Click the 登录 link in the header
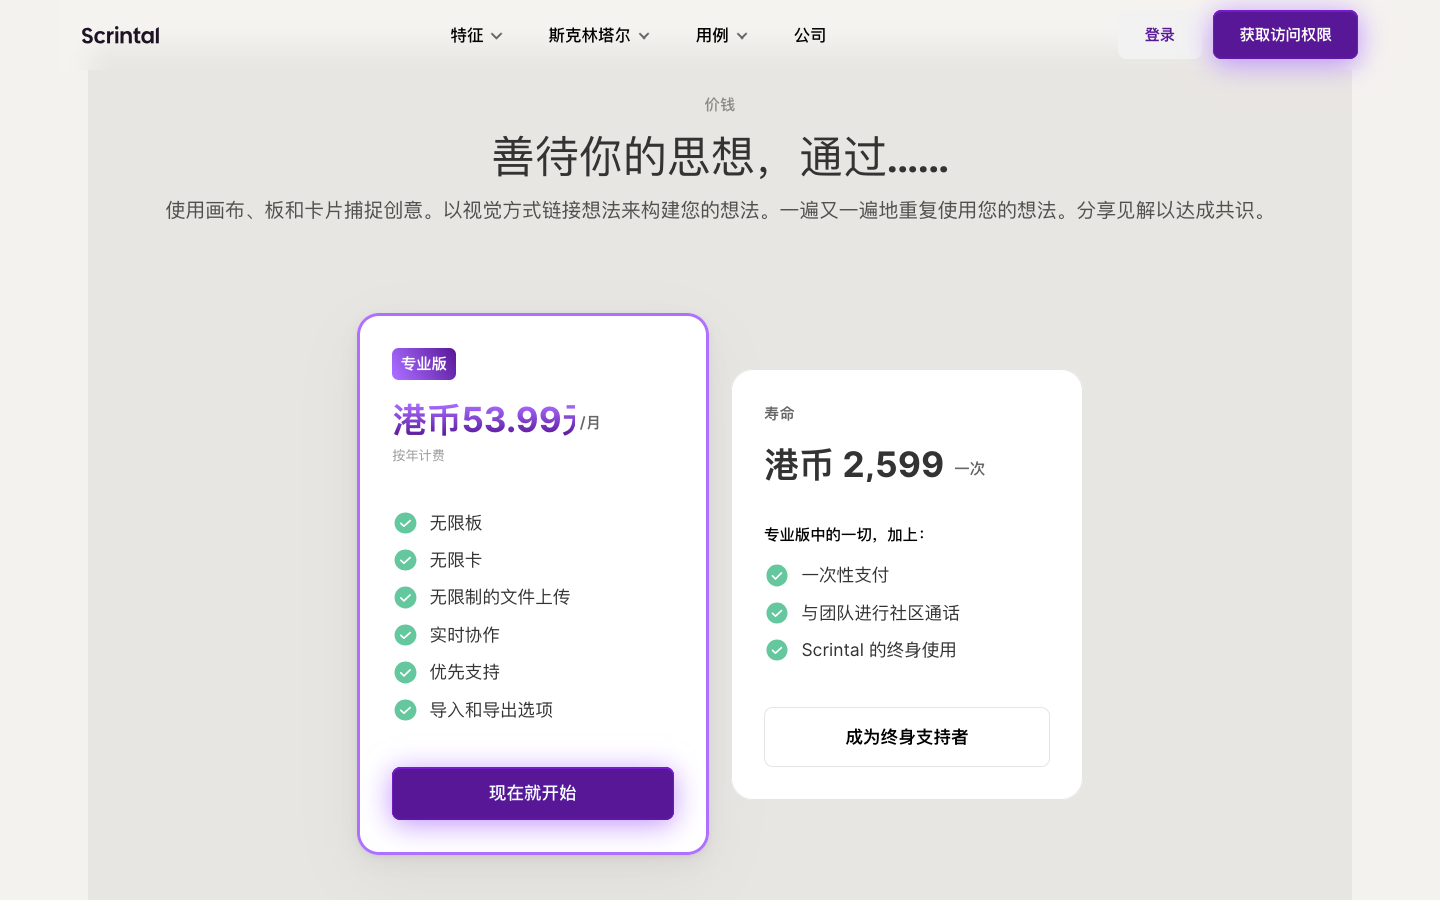1440x900 pixels. 1159,34
